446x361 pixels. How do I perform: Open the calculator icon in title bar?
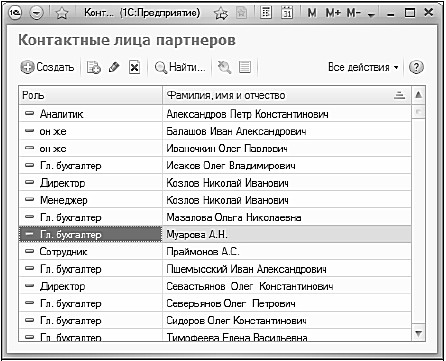tap(266, 13)
